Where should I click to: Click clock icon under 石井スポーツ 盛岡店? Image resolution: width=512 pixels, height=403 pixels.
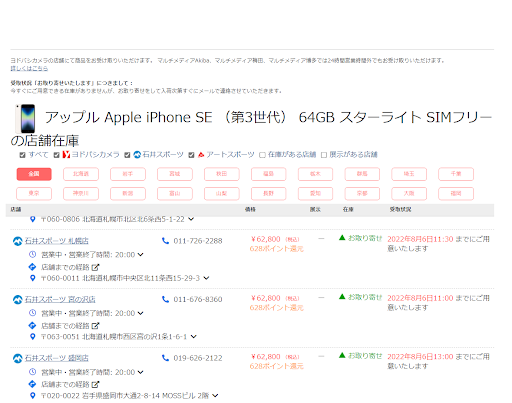[x=32, y=372]
